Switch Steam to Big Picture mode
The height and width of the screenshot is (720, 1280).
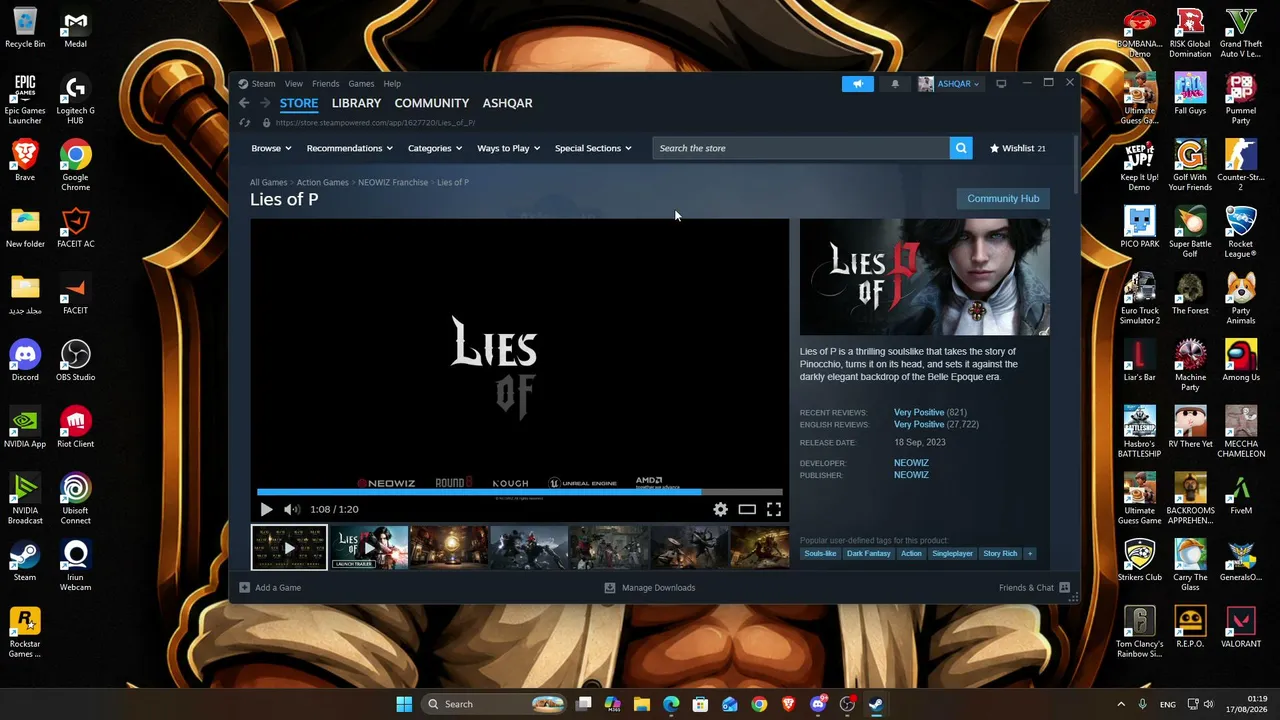point(1001,84)
